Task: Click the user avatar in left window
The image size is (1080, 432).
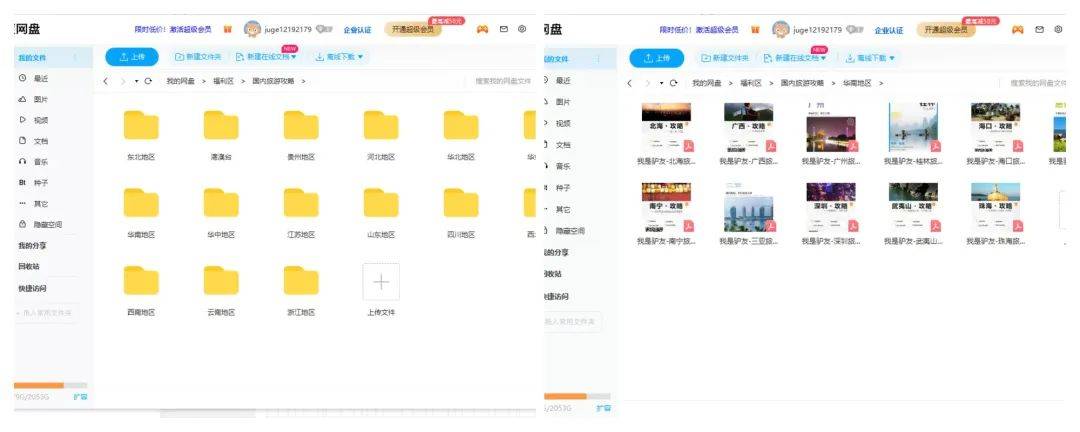Action: coord(253,30)
